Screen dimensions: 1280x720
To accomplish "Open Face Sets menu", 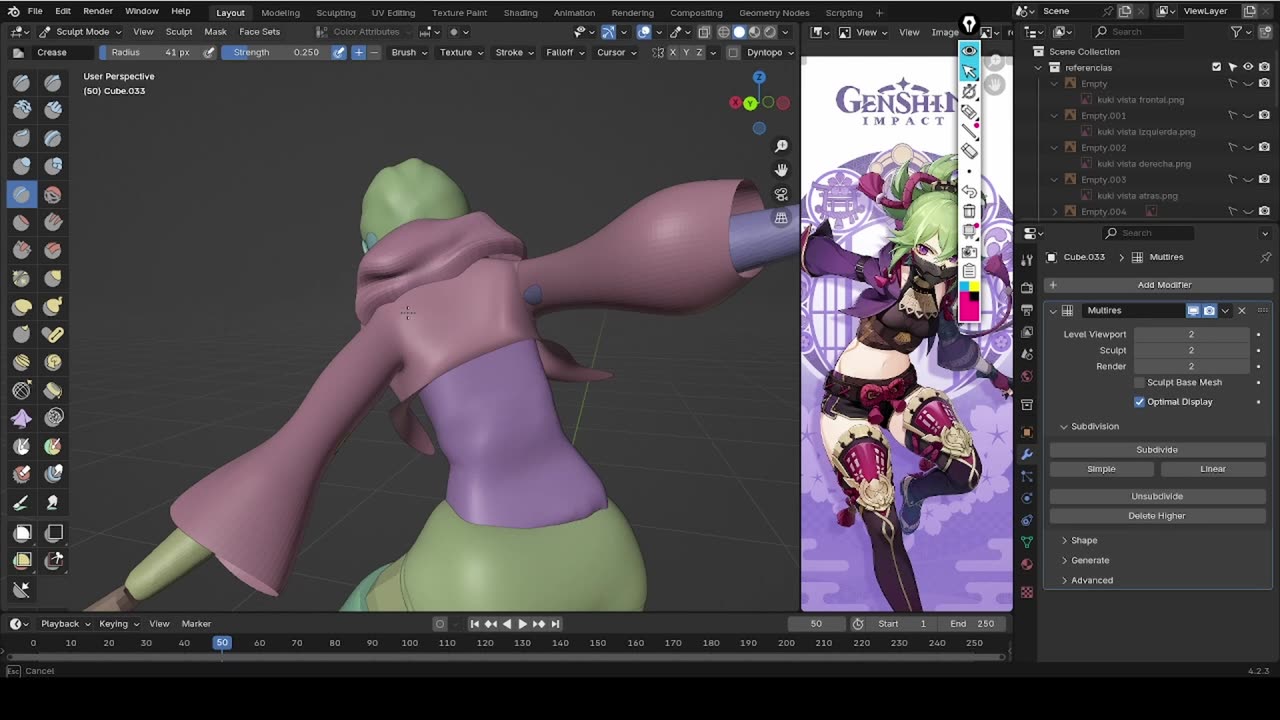I will point(259,31).
